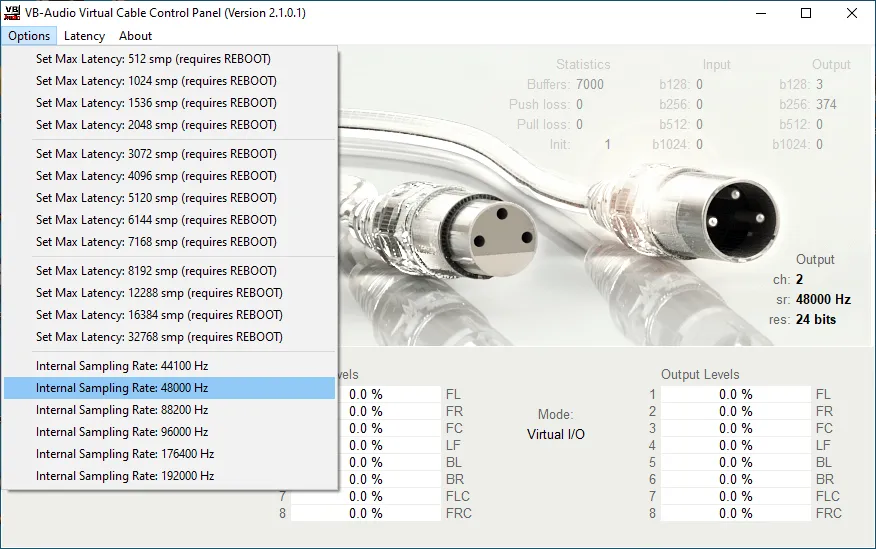Image resolution: width=876 pixels, height=549 pixels.
Task: Click the Virtual I/O mode label
Action: tap(556, 434)
